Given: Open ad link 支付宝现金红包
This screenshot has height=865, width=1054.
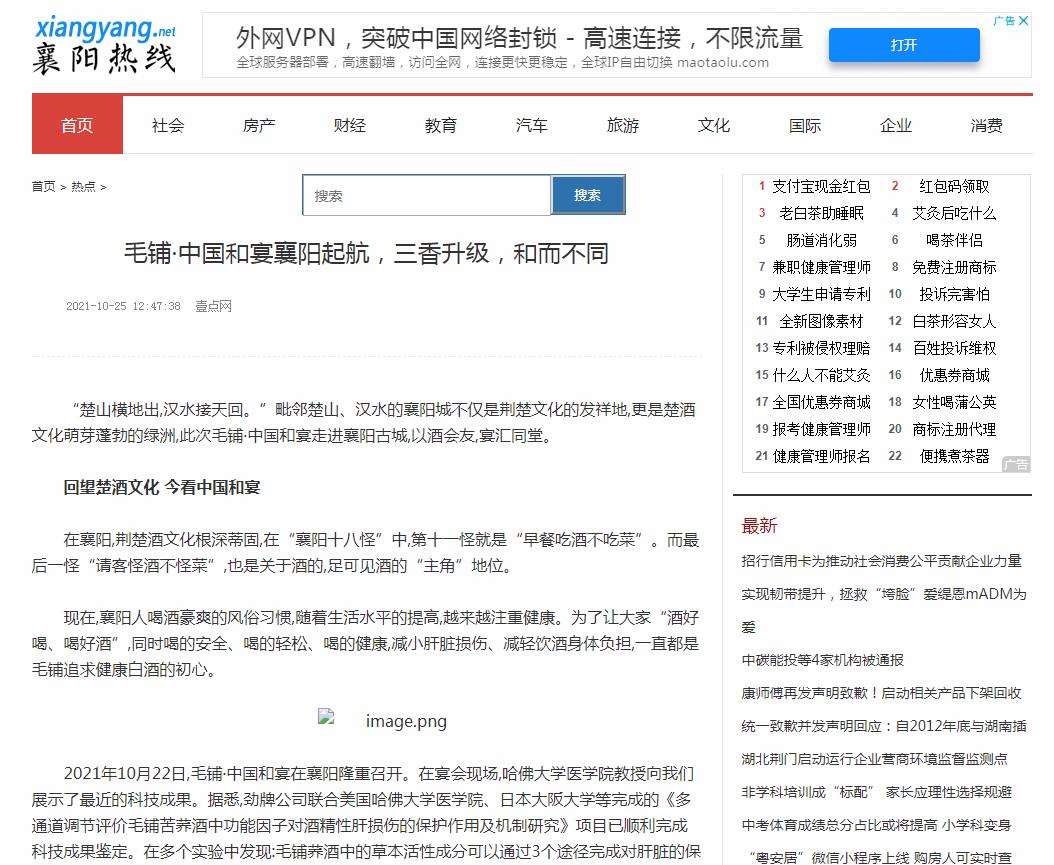Looking at the screenshot, I should 821,186.
